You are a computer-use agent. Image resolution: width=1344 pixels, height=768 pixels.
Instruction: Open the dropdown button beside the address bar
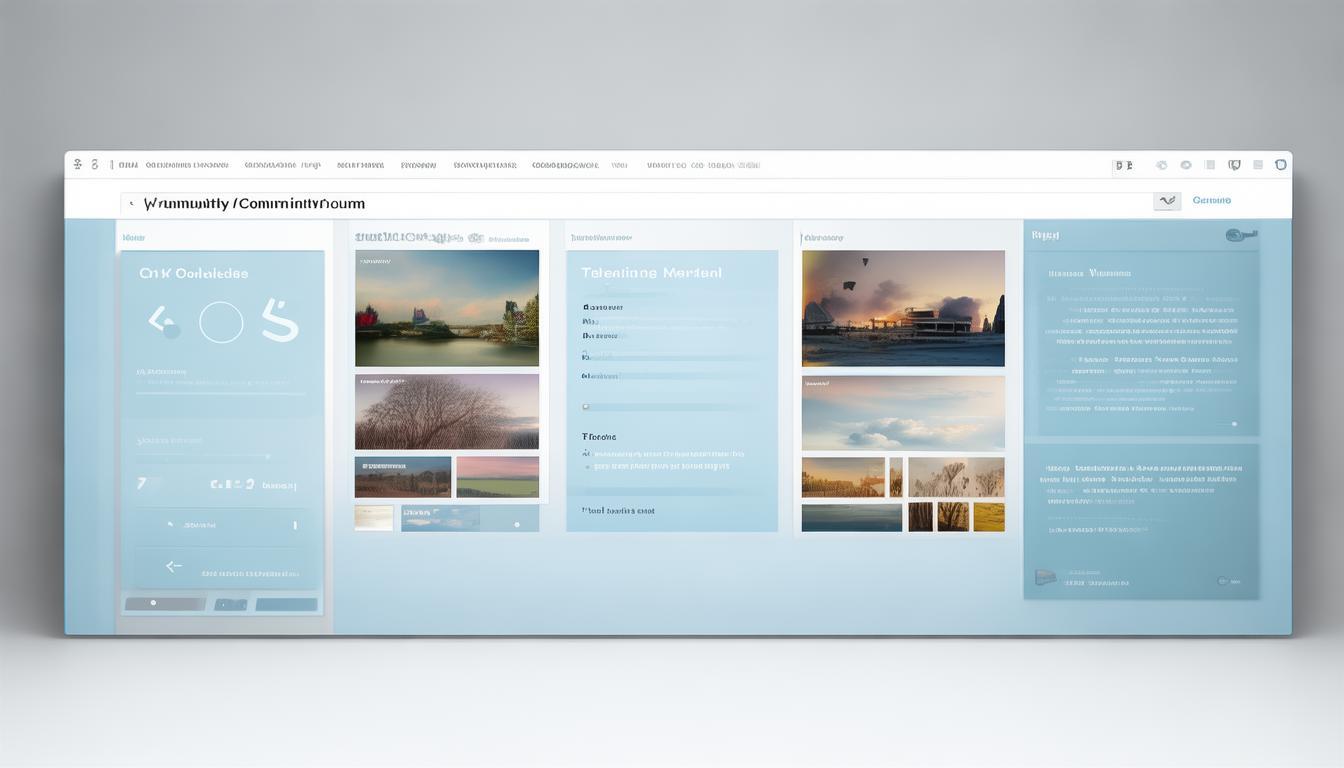[1167, 201]
